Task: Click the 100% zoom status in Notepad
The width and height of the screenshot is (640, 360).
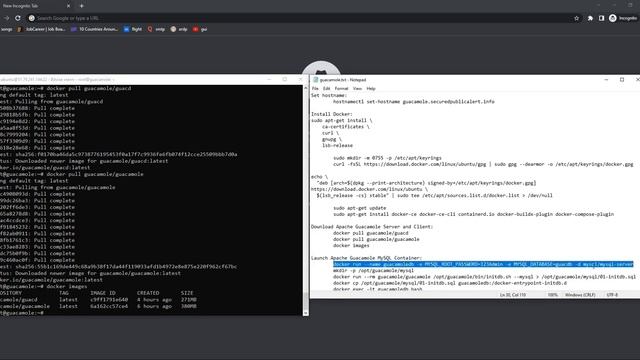Action: pyautogui.click(x=552, y=295)
